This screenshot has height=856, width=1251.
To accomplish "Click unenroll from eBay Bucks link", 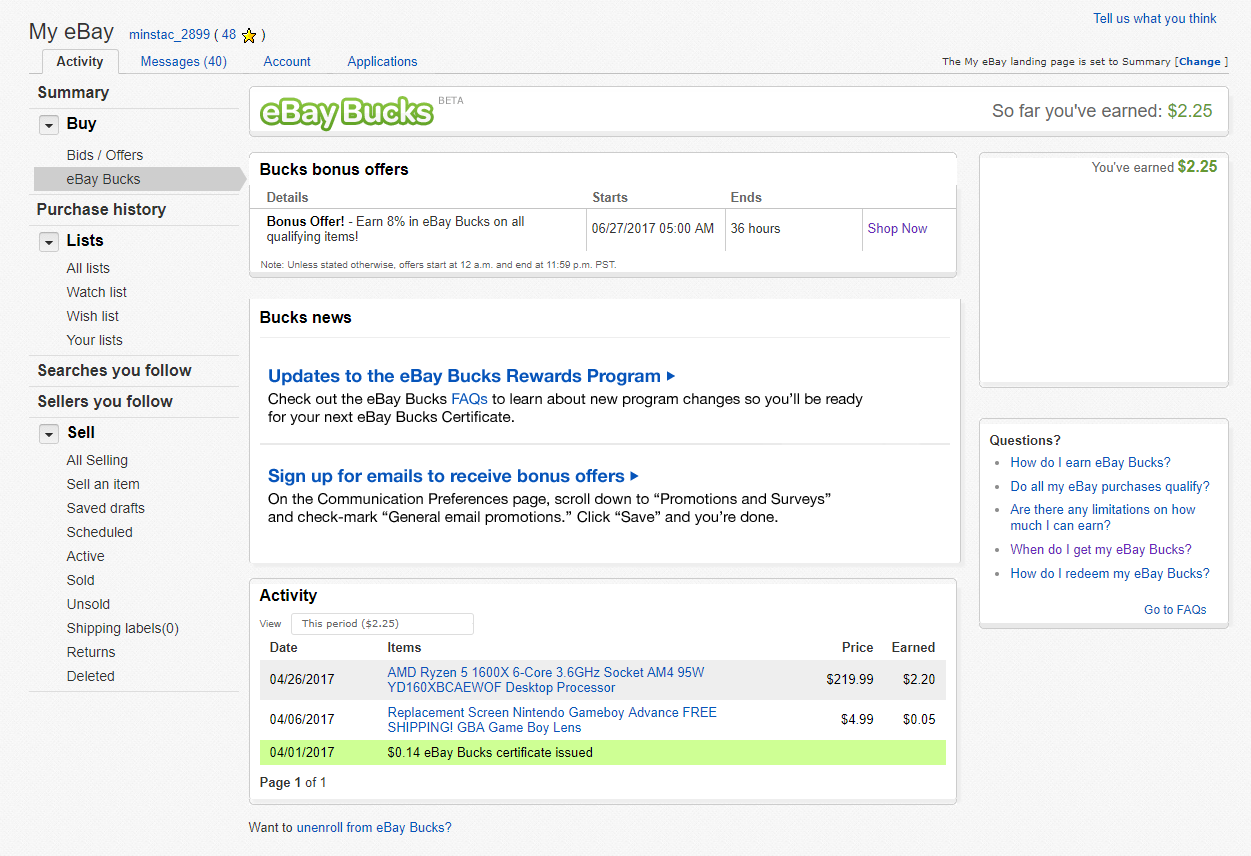I will click(374, 827).
